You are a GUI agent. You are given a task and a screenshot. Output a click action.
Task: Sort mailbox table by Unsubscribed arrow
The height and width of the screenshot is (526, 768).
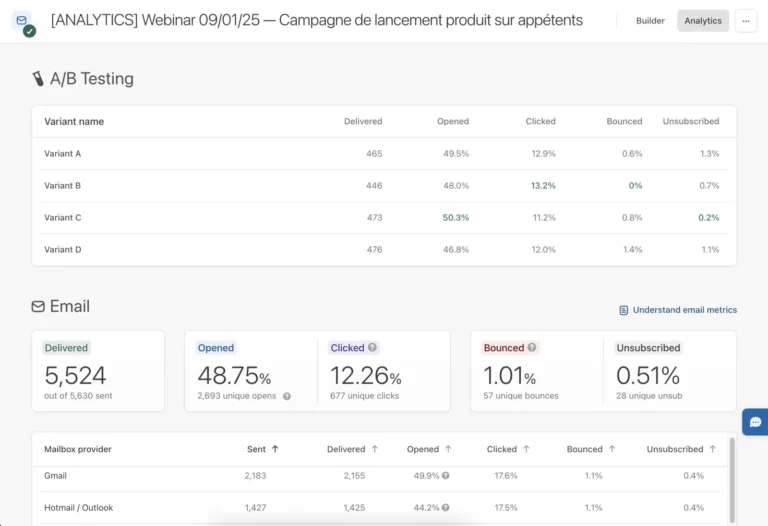click(x=713, y=449)
